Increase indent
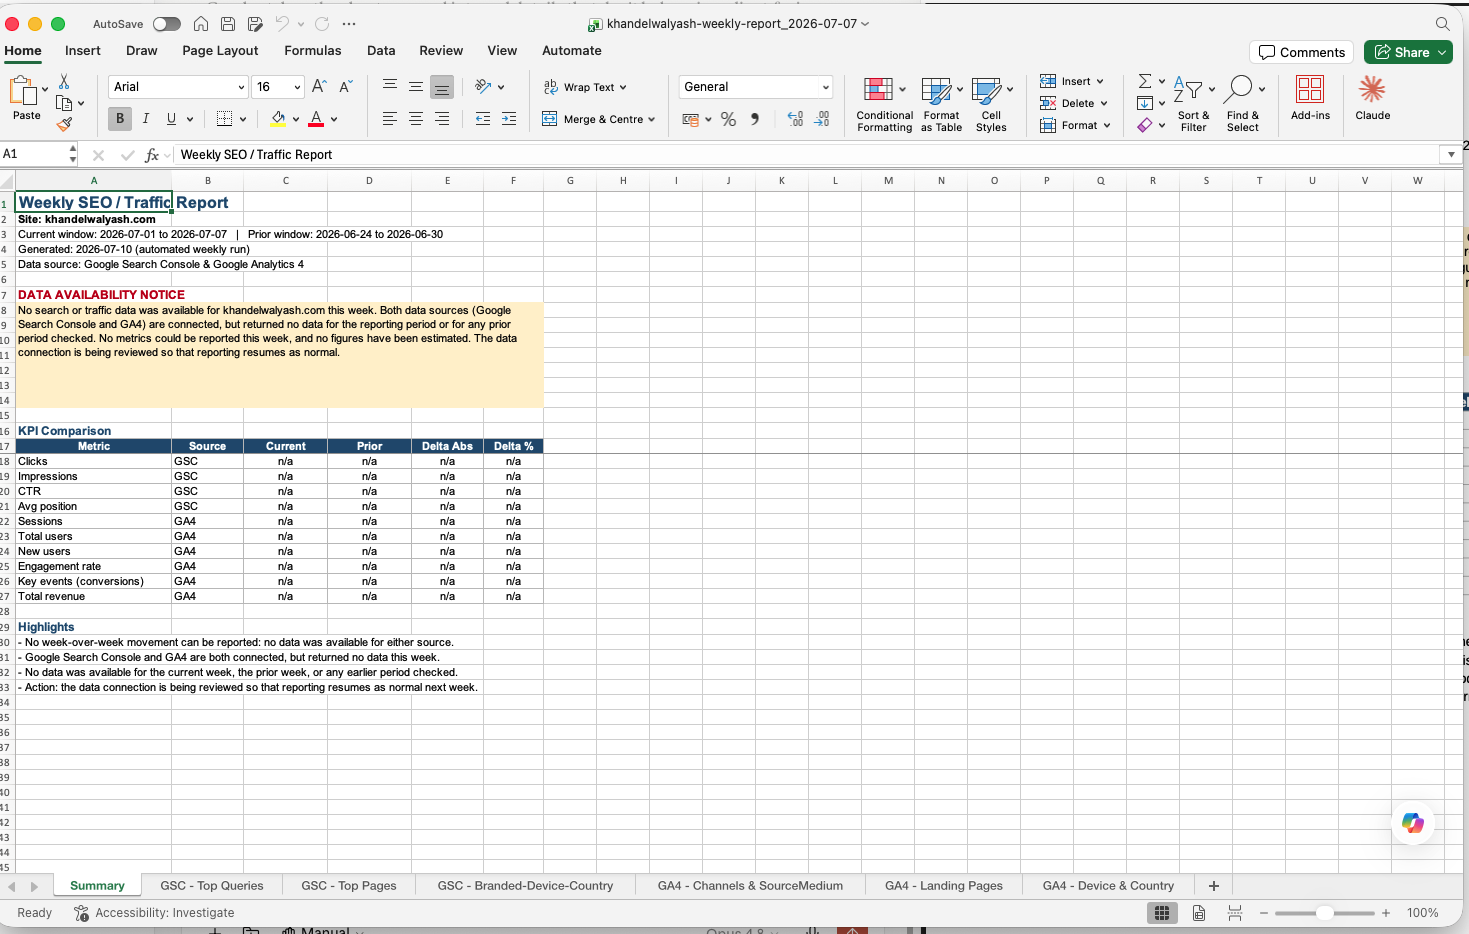This screenshot has width=1469, height=934. [509, 119]
